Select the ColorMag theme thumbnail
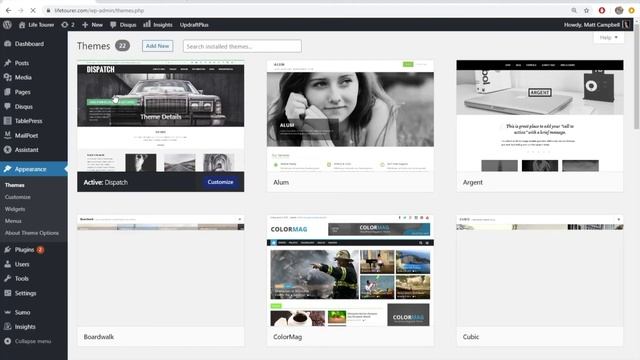The image size is (640, 360). click(x=350, y=271)
